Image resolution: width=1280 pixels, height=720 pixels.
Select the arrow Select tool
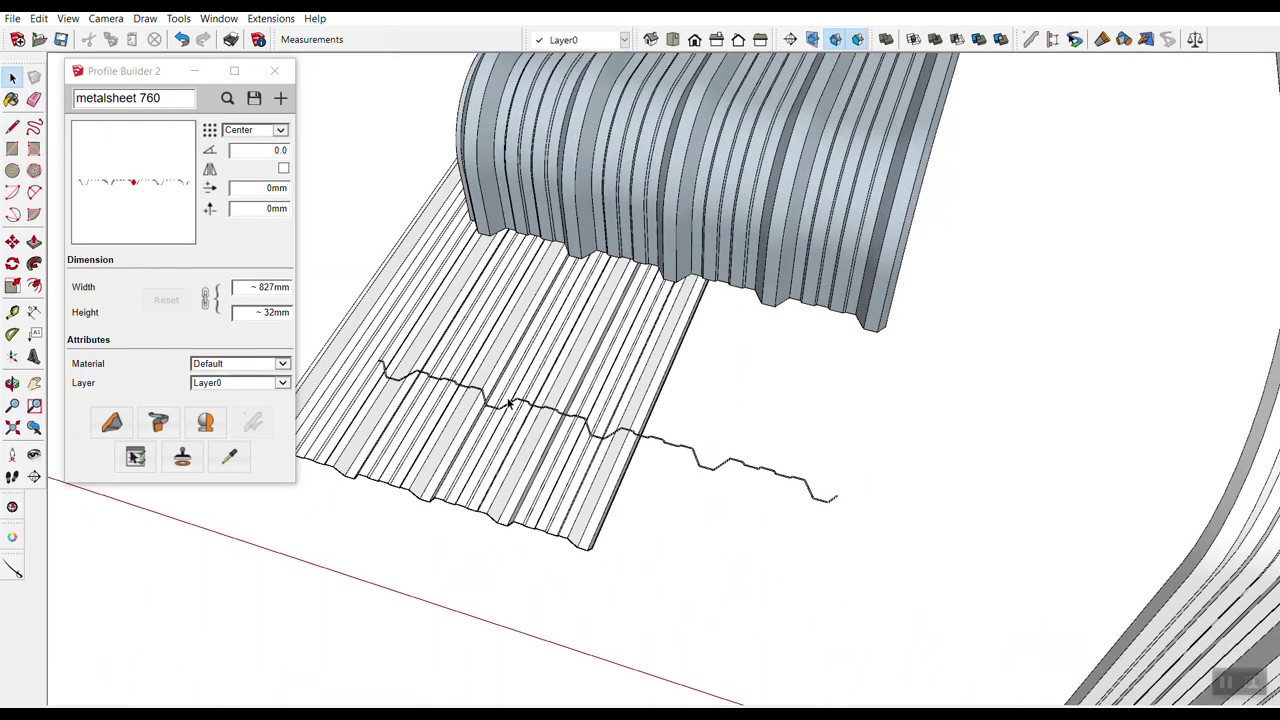click(x=12, y=78)
